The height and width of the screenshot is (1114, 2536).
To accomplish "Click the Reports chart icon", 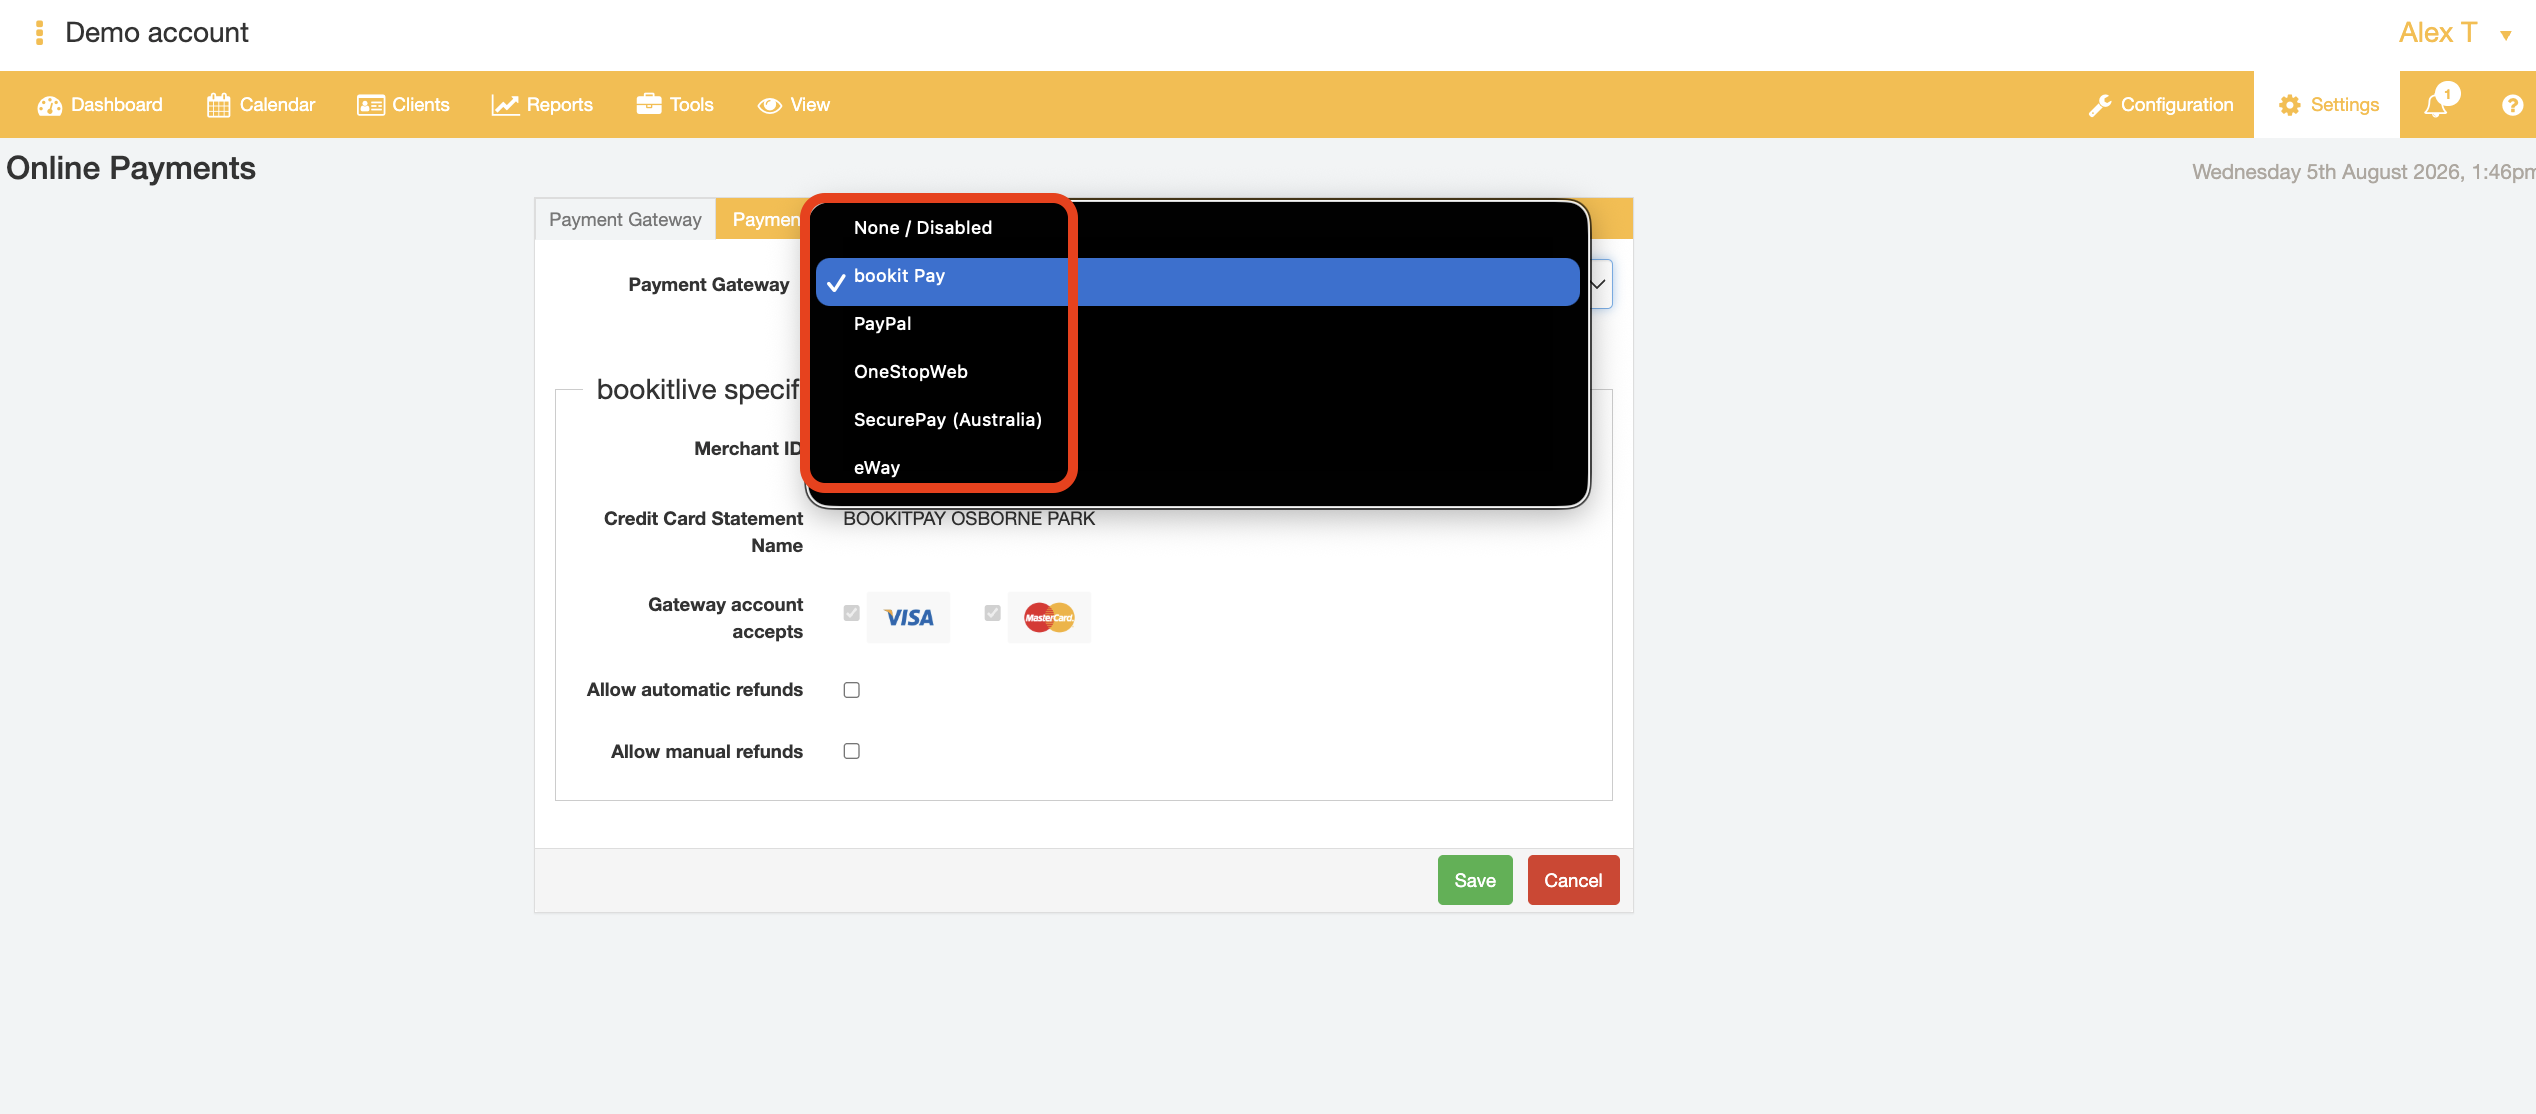I will 505,105.
